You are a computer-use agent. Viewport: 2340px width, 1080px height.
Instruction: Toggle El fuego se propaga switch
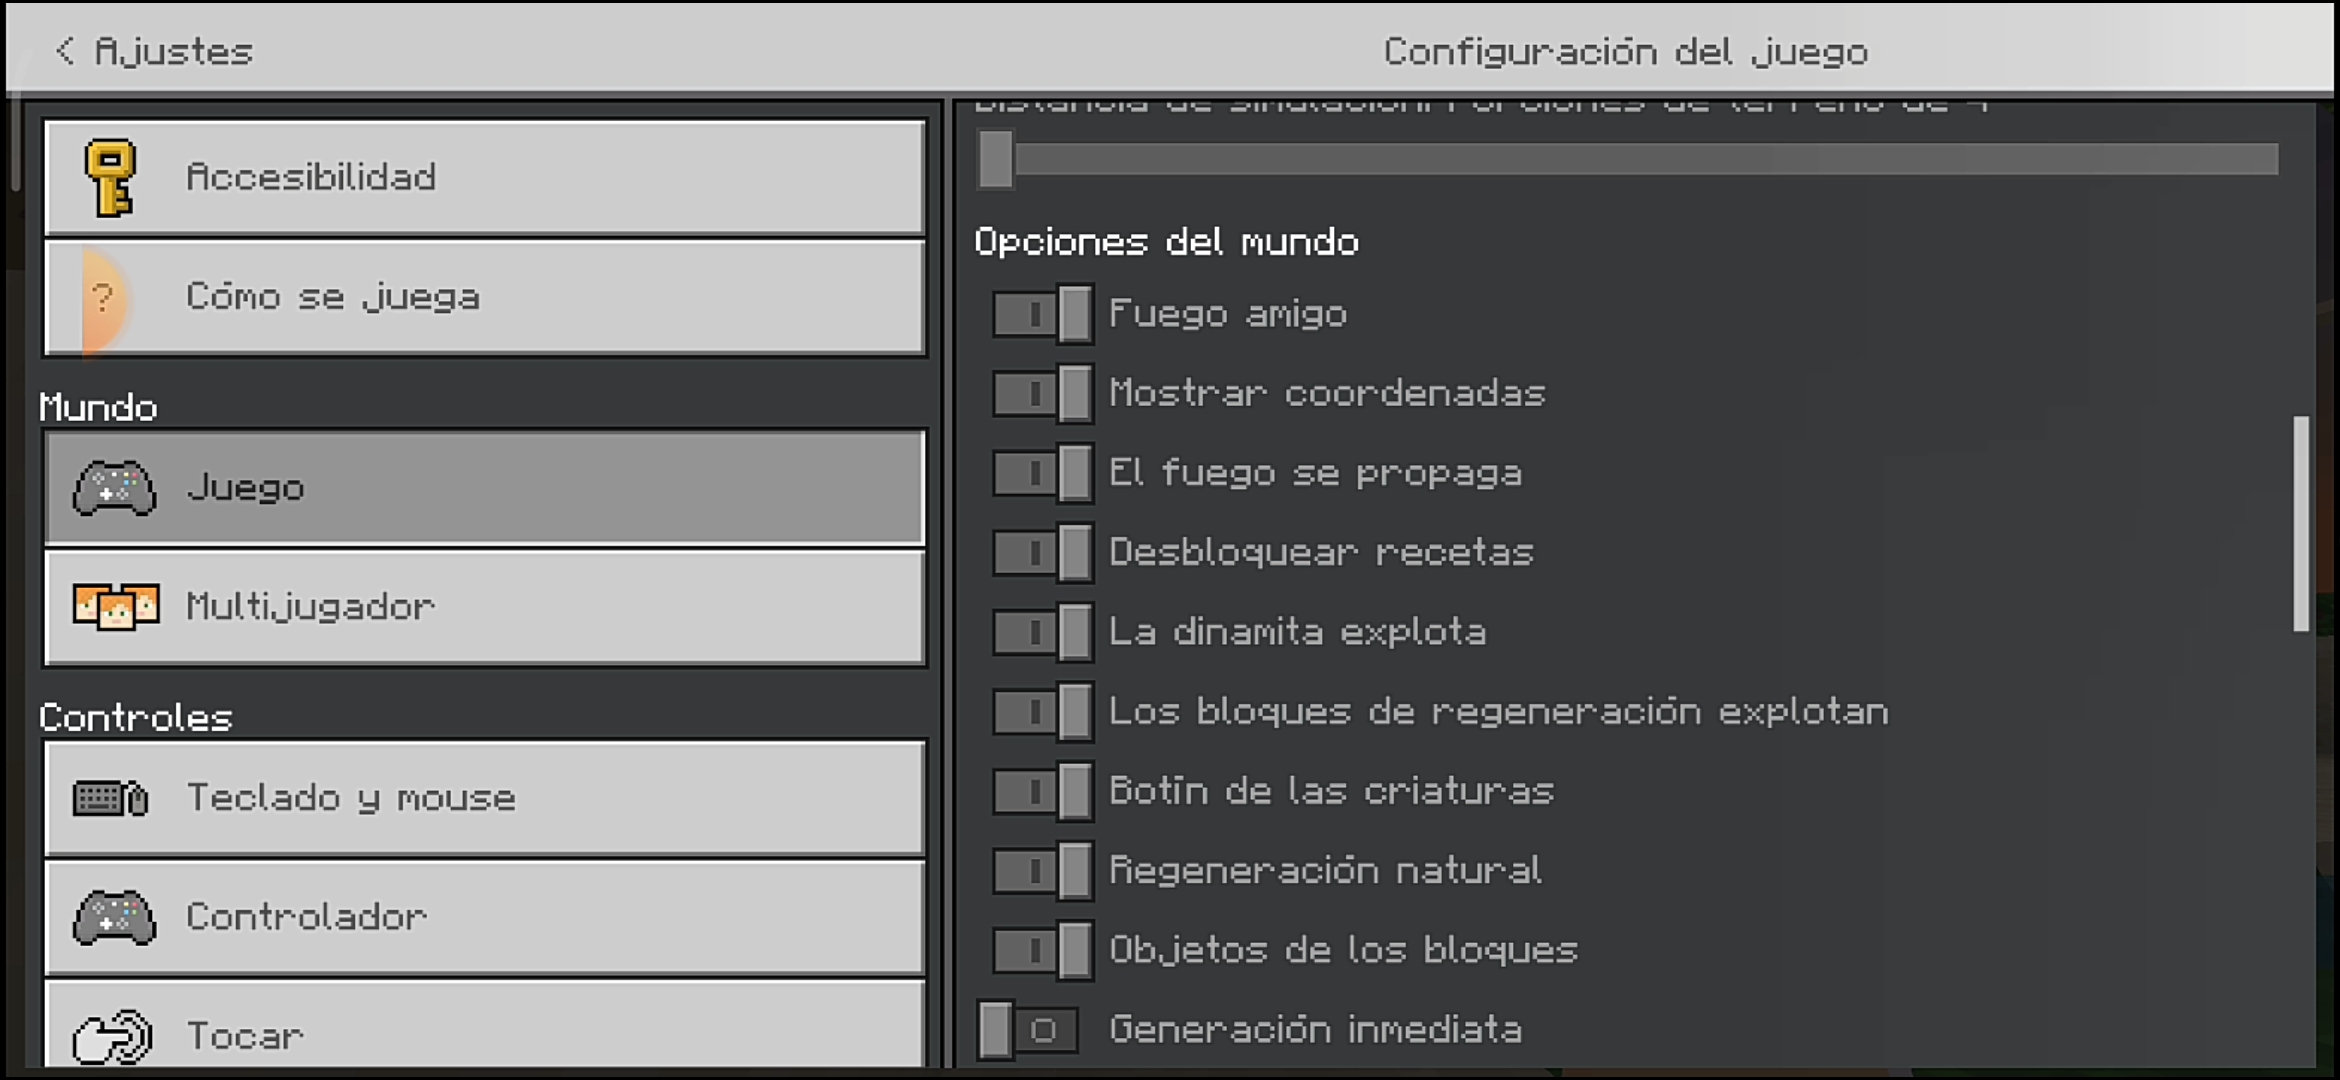(1042, 473)
